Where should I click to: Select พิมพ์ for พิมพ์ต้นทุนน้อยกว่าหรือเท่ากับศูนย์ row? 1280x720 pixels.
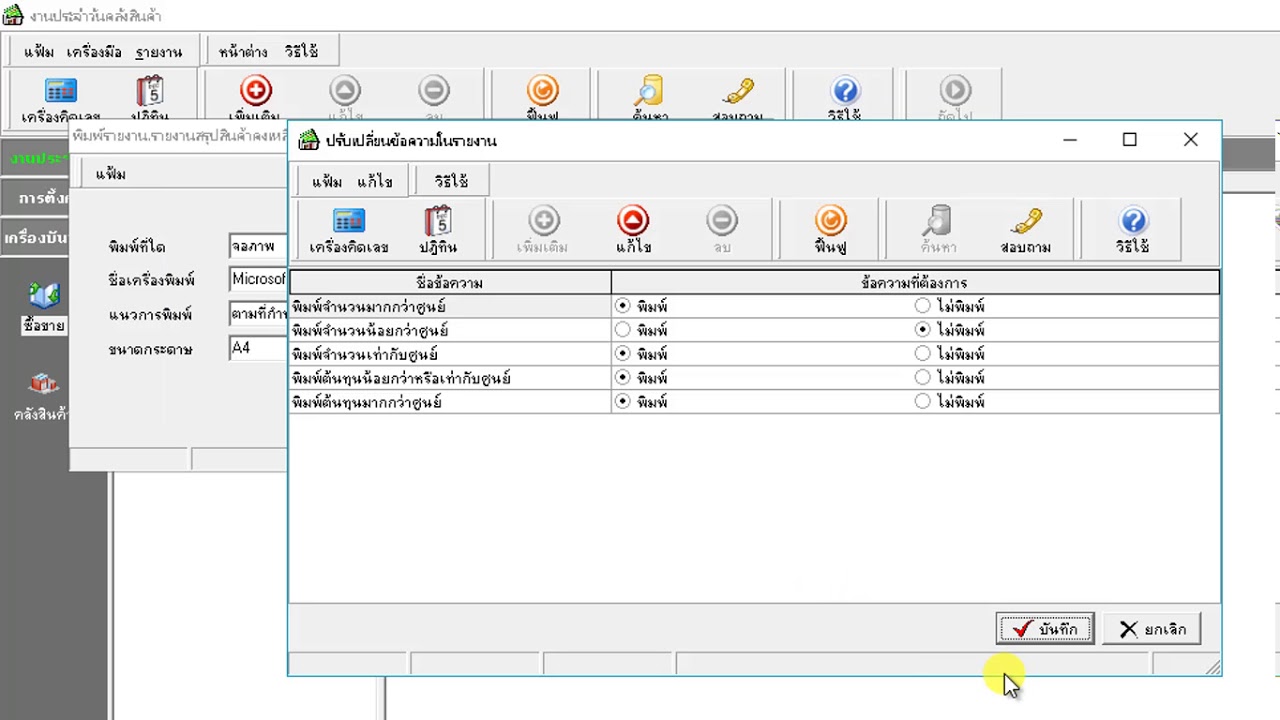pos(623,378)
